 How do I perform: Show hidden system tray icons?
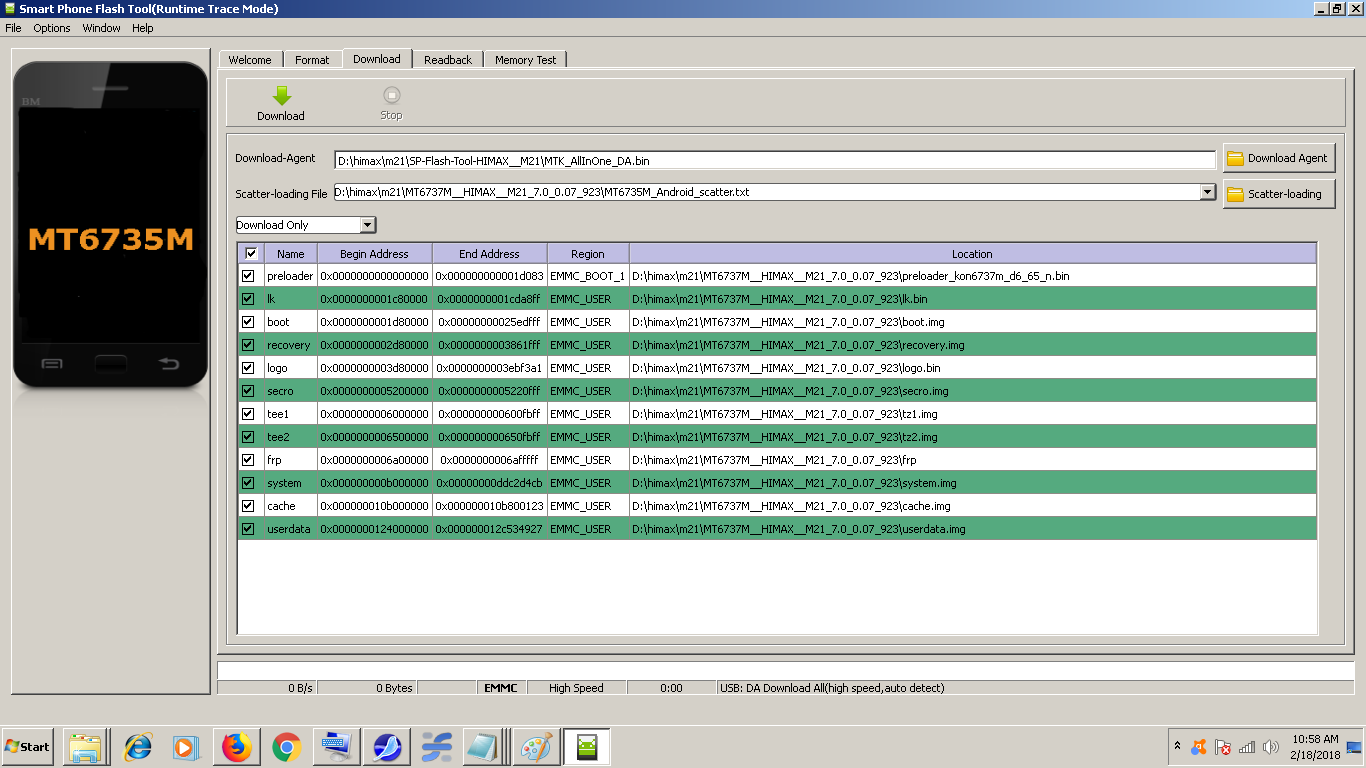click(1177, 747)
